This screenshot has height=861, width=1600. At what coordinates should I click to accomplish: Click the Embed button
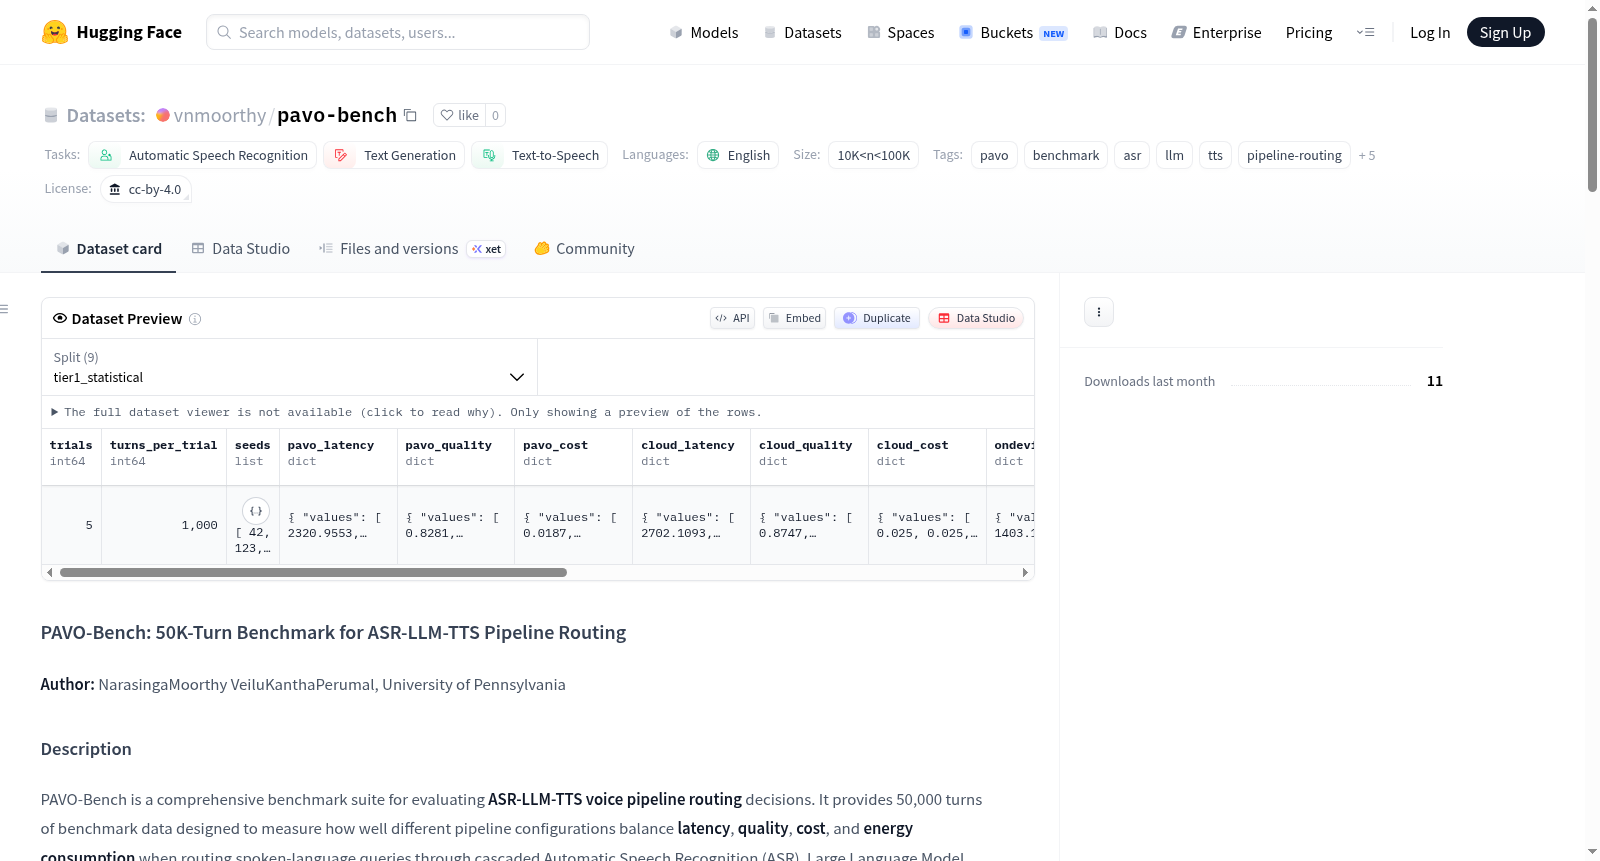tap(795, 318)
